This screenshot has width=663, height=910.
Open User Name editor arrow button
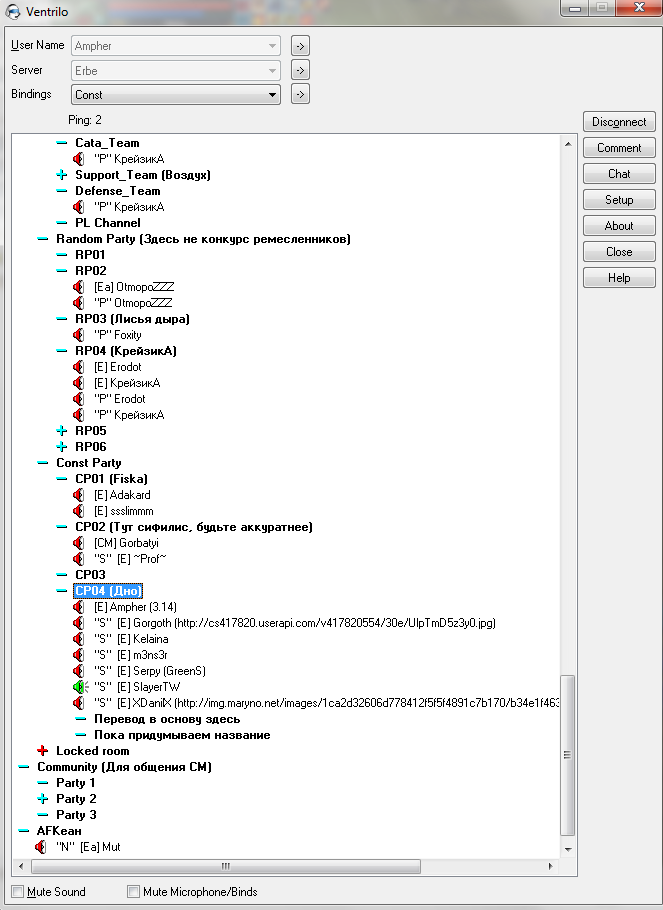pos(300,45)
